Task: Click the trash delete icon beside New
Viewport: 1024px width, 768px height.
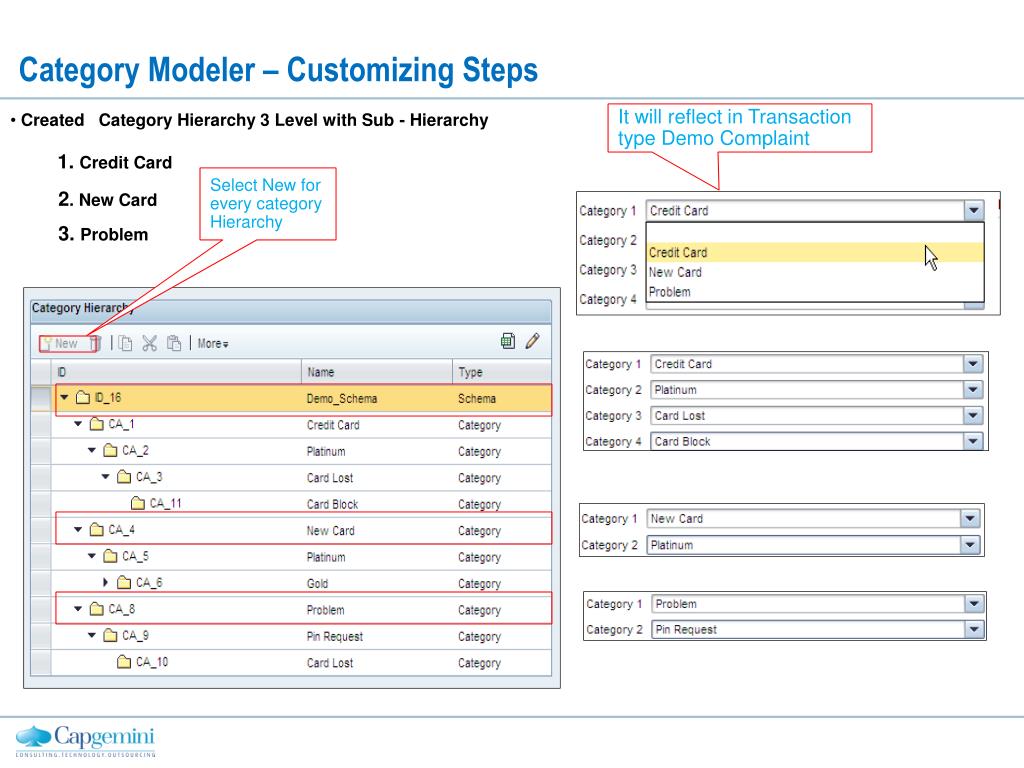Action: (x=95, y=344)
